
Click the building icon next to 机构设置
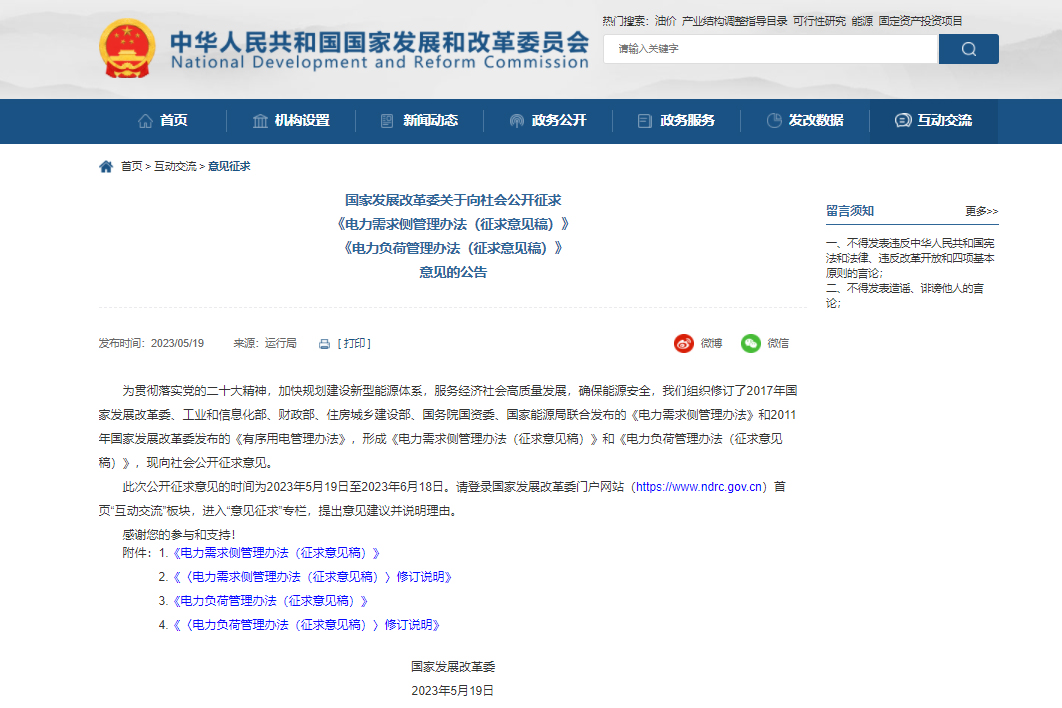tap(259, 121)
